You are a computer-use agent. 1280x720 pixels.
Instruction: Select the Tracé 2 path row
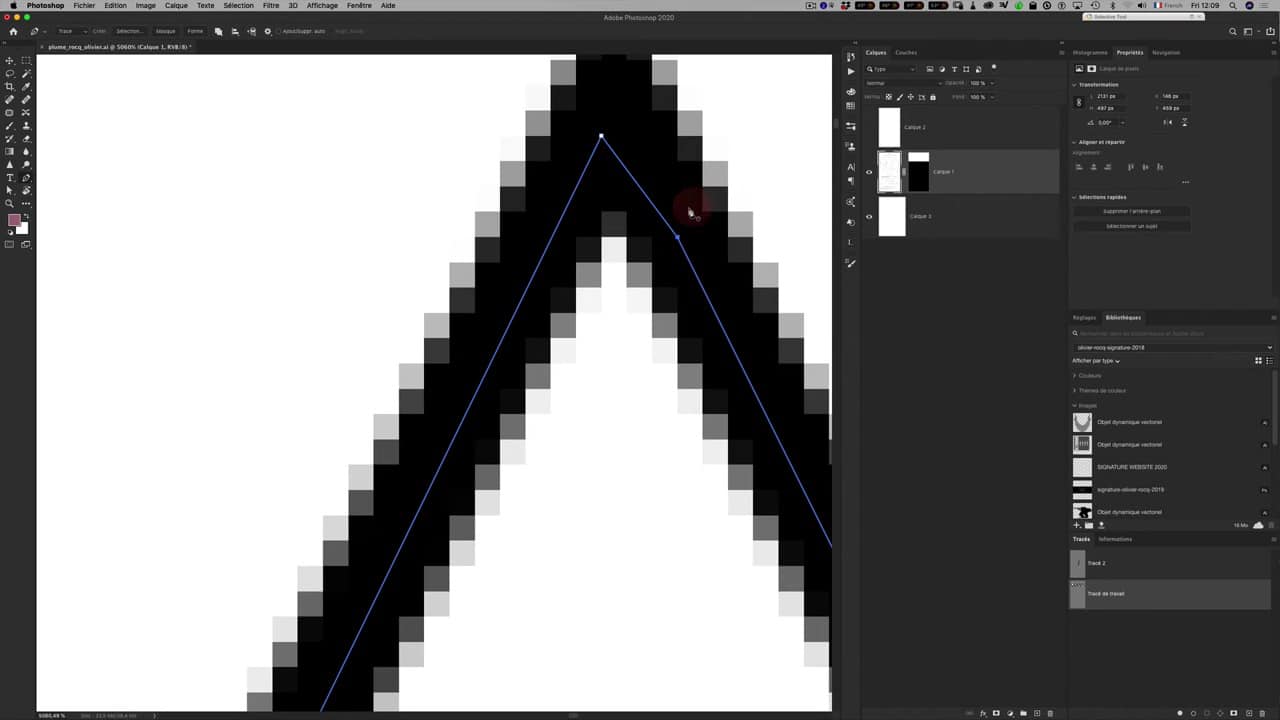click(x=1171, y=563)
